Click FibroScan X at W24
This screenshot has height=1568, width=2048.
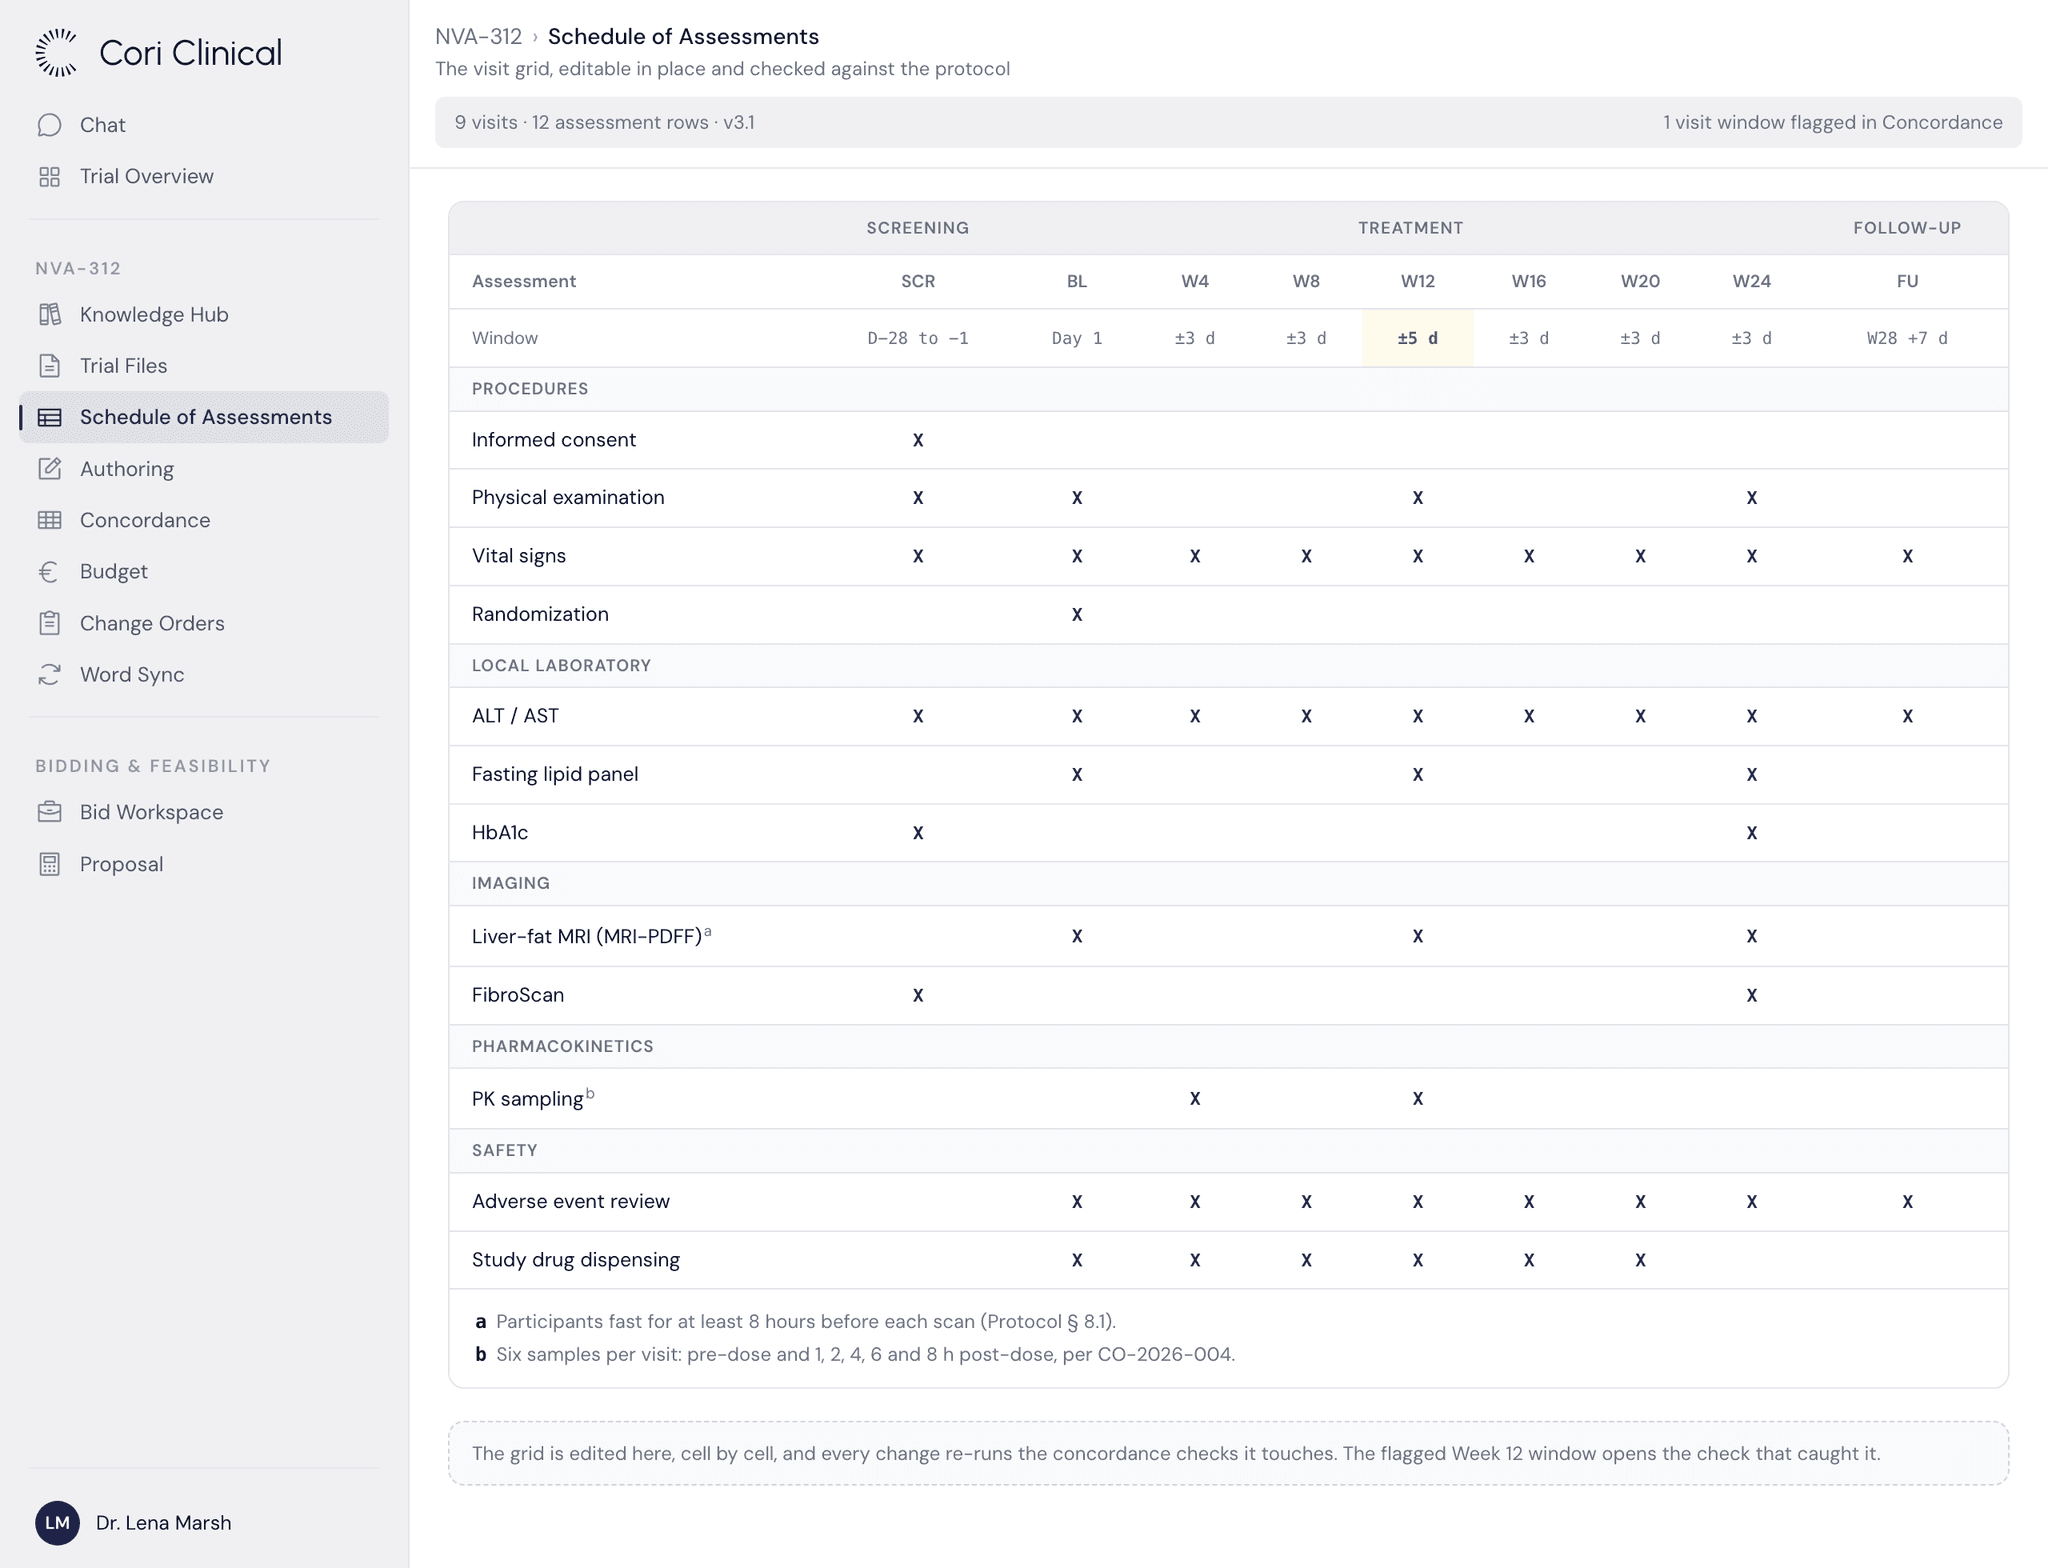point(1751,995)
